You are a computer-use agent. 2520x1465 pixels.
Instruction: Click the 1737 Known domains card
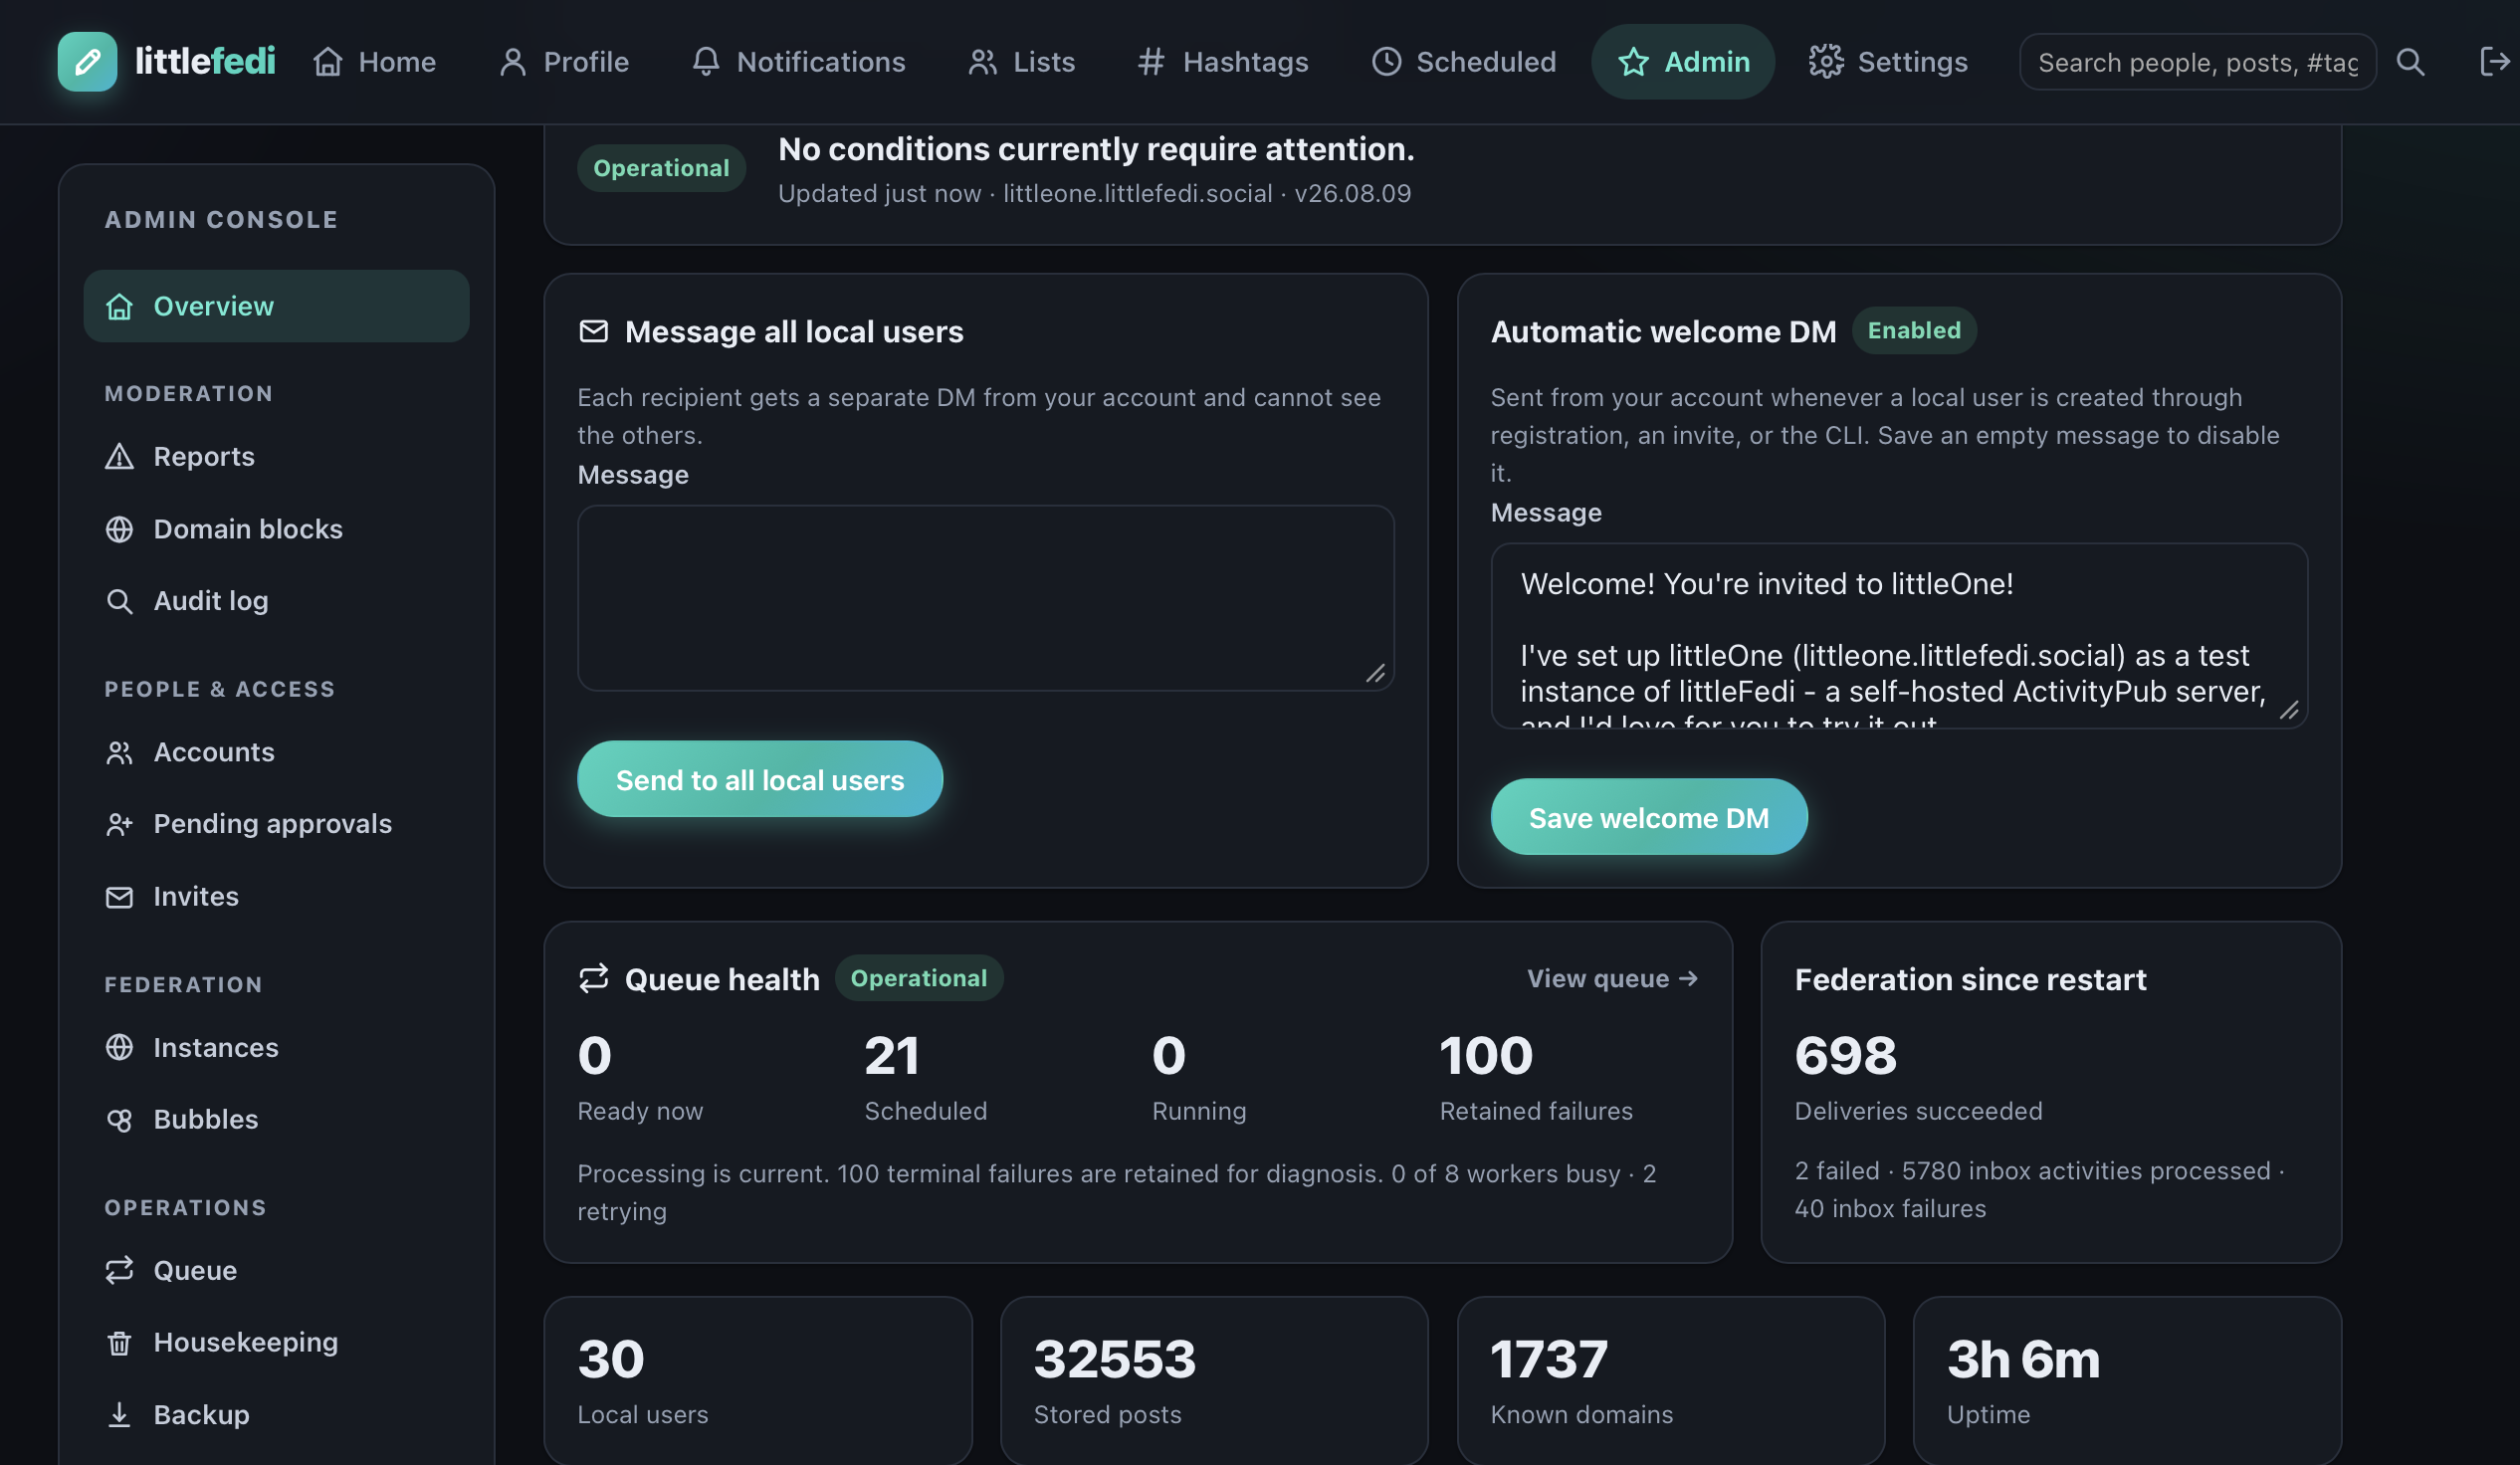click(1671, 1381)
